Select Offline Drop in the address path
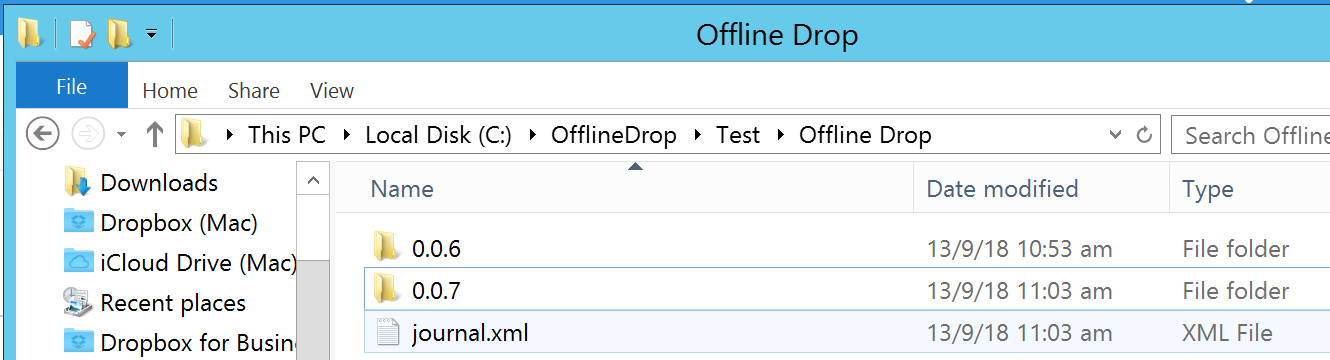 pyautogui.click(x=865, y=135)
